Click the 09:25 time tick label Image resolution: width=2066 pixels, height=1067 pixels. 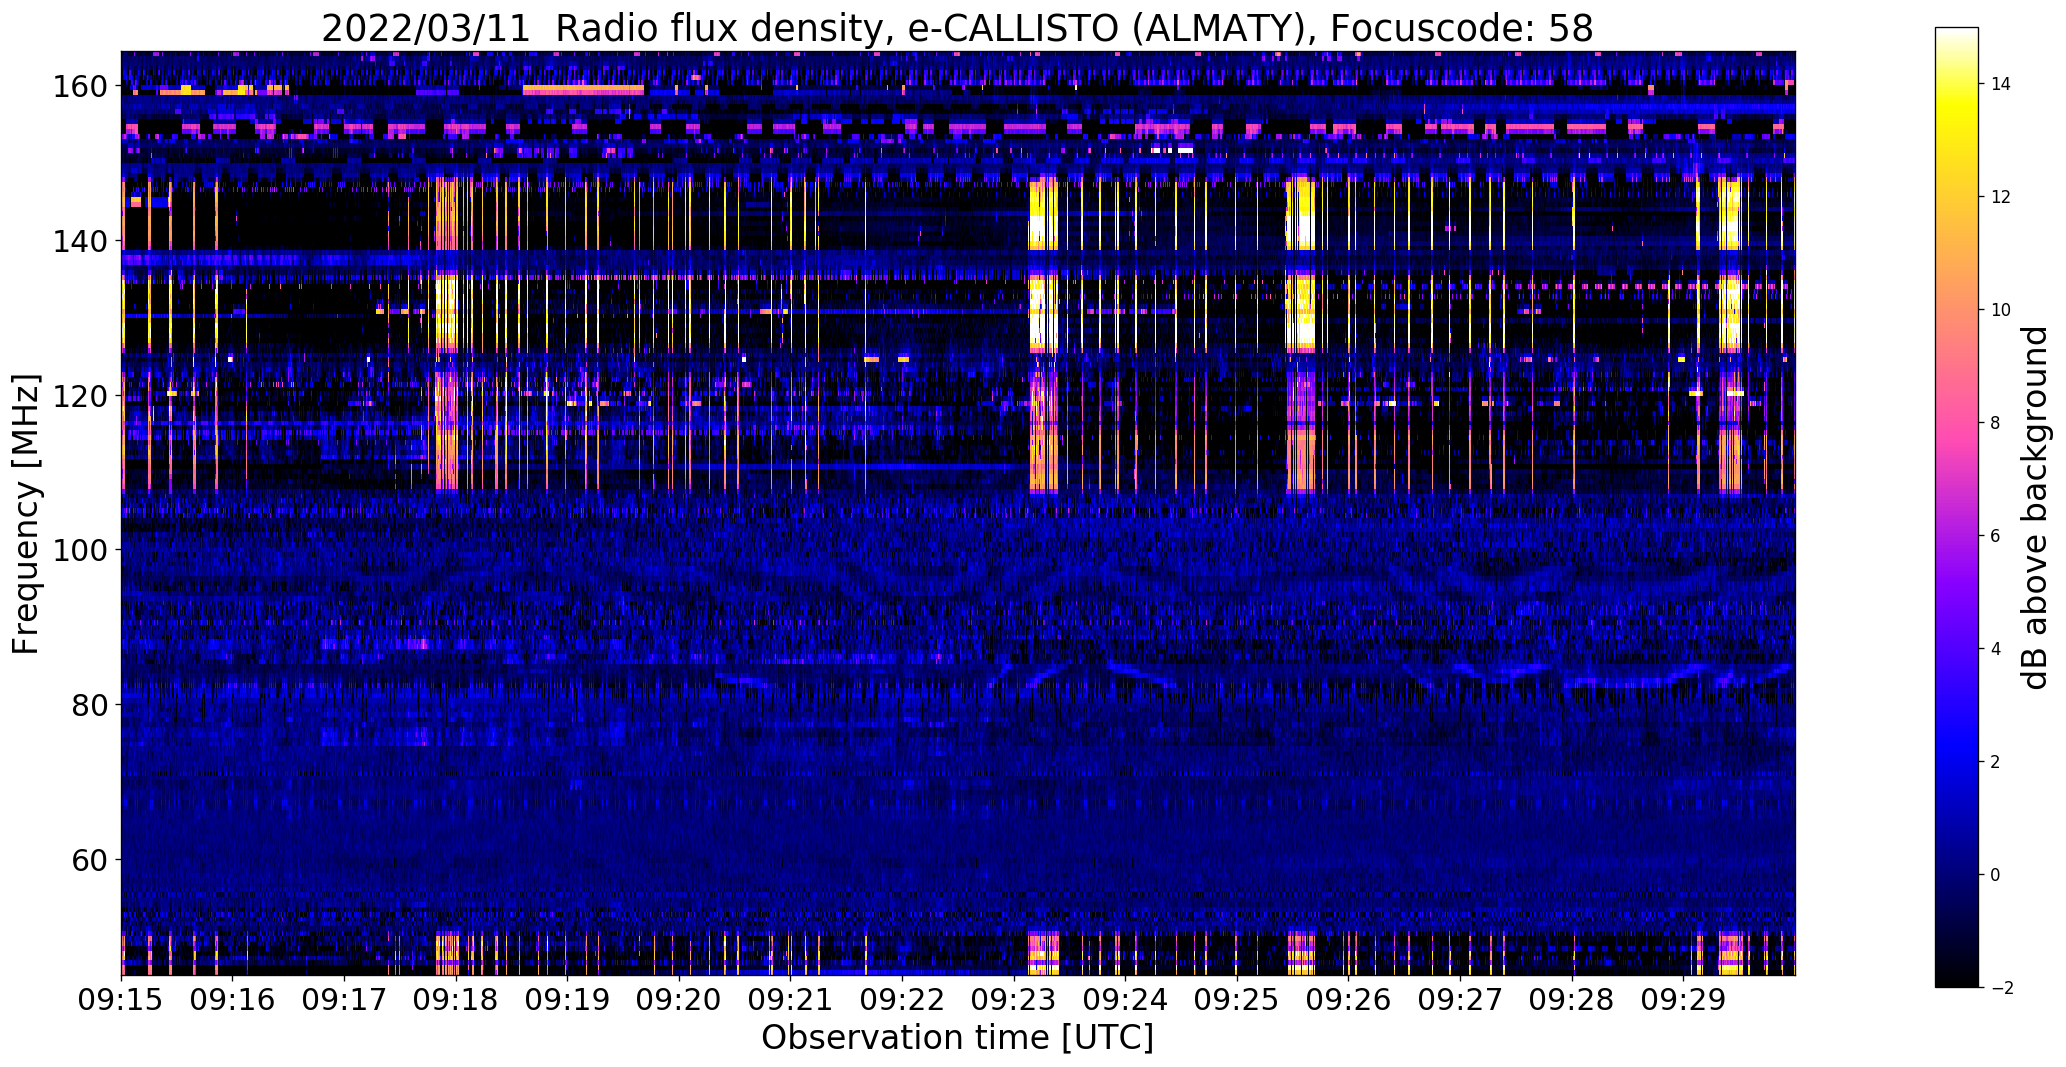click(x=1237, y=1000)
